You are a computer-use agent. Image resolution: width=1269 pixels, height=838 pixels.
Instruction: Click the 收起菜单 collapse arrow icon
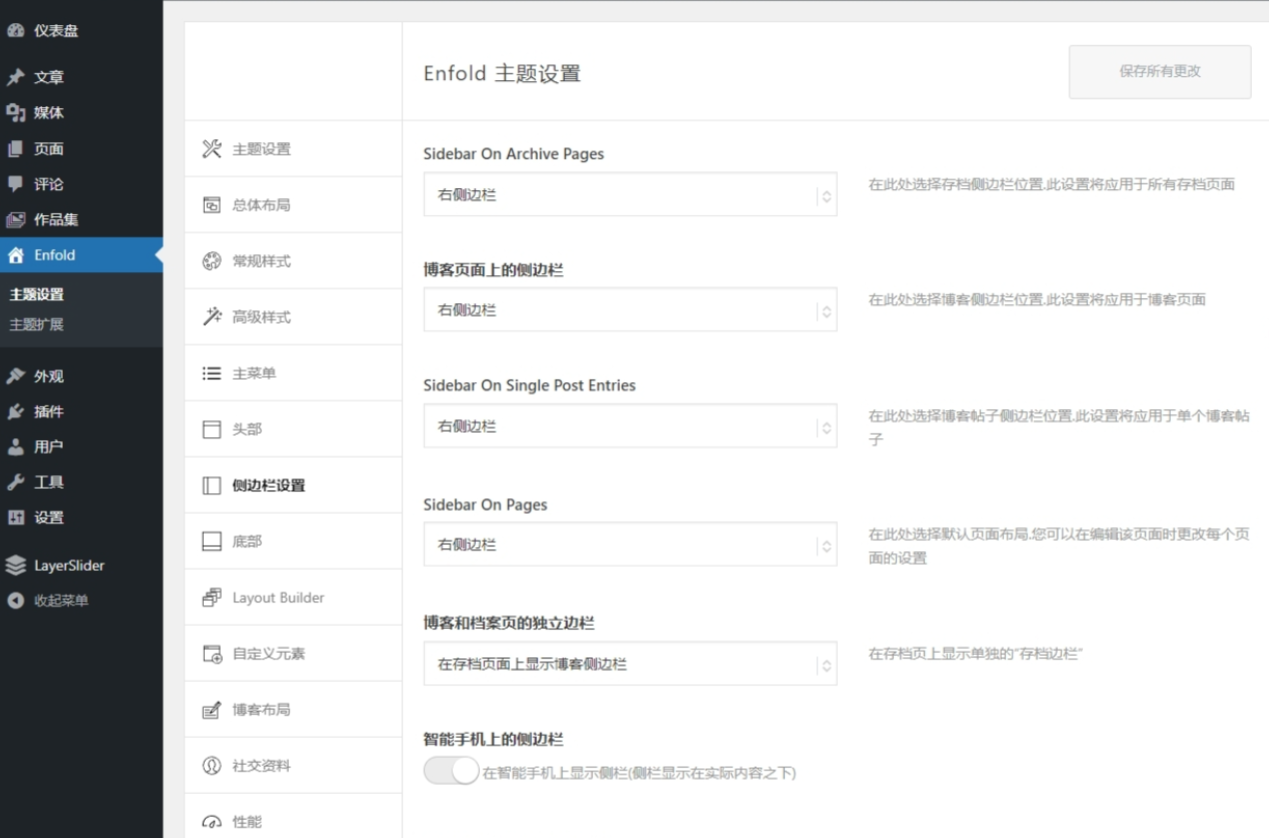(15, 601)
